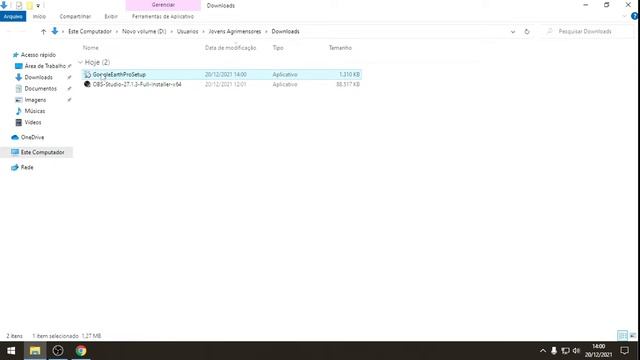Click the blue Downloads arrow icon in the address bar
The width and height of the screenshot is (640, 360).
(x=55, y=31)
